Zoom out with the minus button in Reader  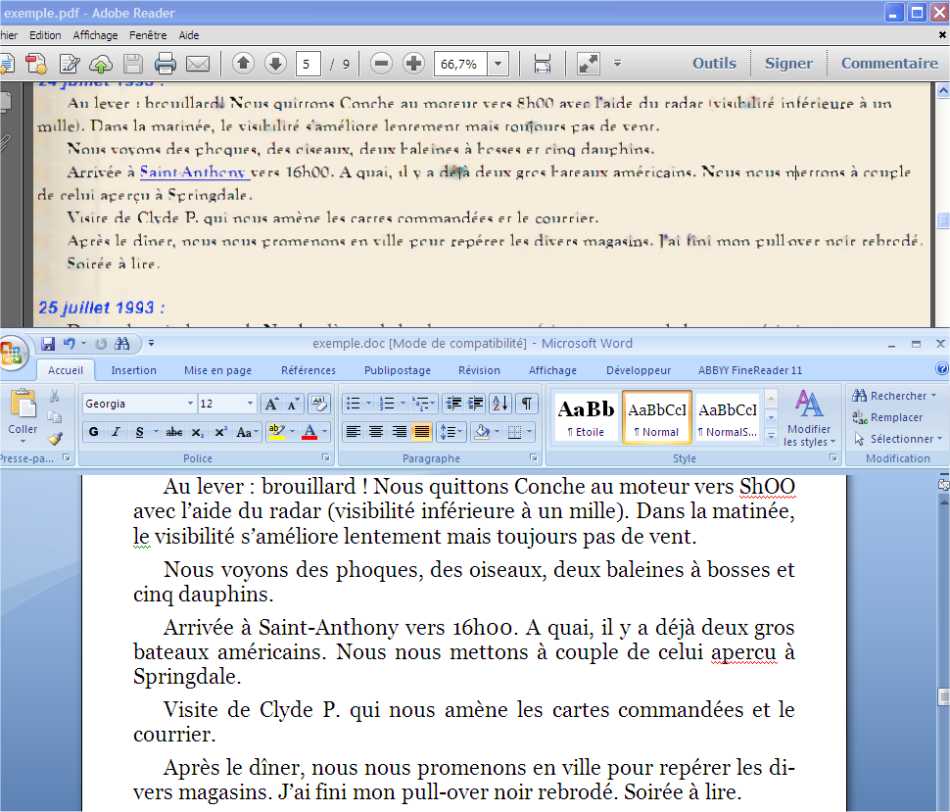click(381, 63)
